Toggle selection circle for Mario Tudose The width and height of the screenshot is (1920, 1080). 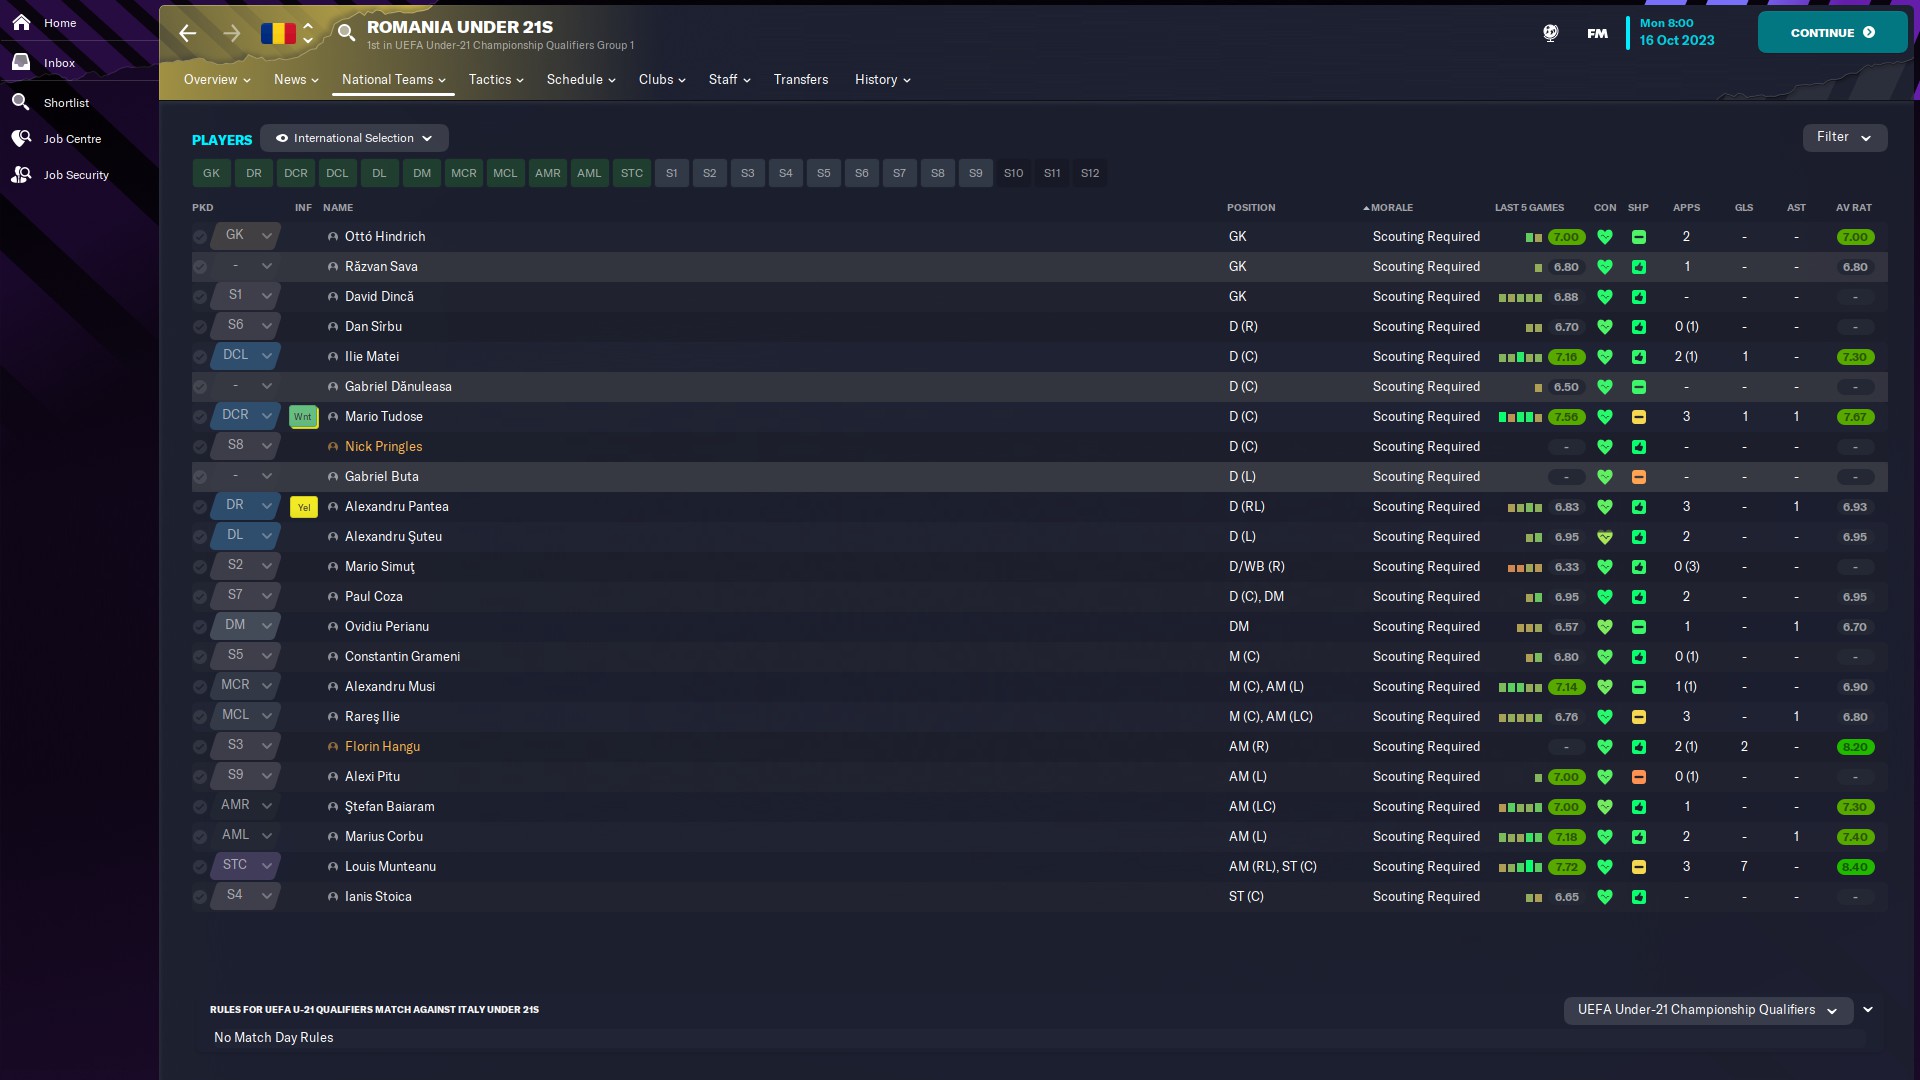click(x=200, y=417)
